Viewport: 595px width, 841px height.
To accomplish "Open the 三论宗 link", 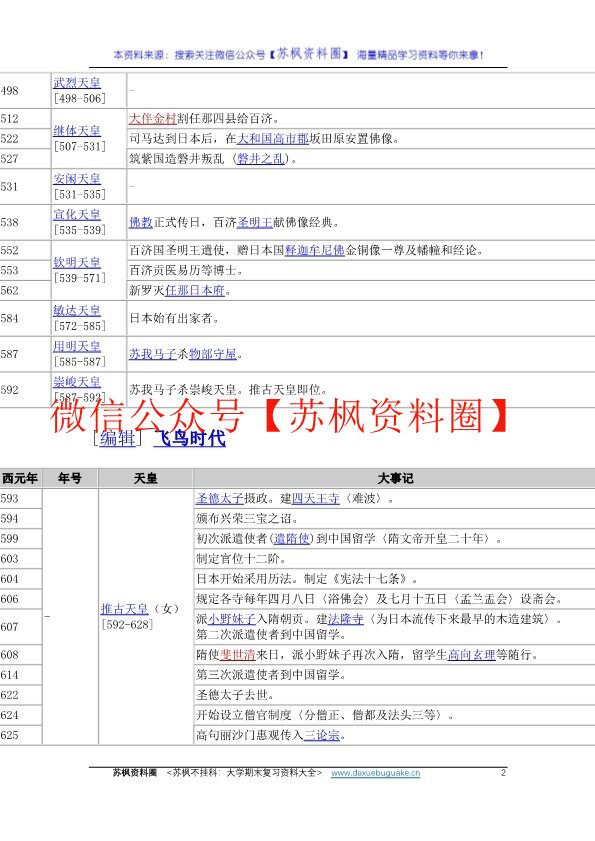I will 322,735.
